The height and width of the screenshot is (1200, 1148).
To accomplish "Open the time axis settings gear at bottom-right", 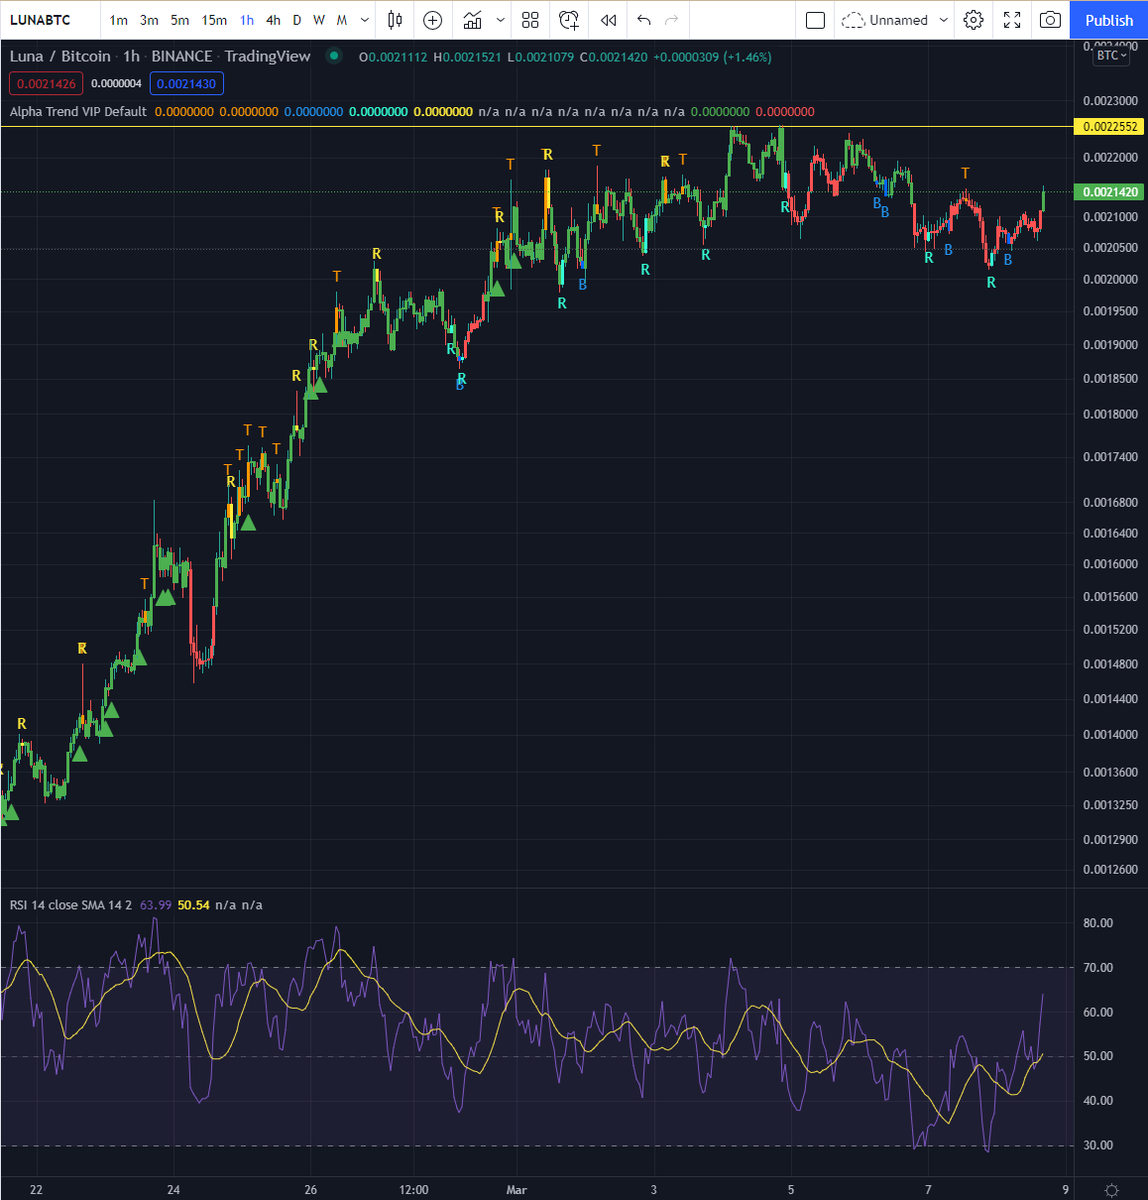I will coord(1112,1190).
